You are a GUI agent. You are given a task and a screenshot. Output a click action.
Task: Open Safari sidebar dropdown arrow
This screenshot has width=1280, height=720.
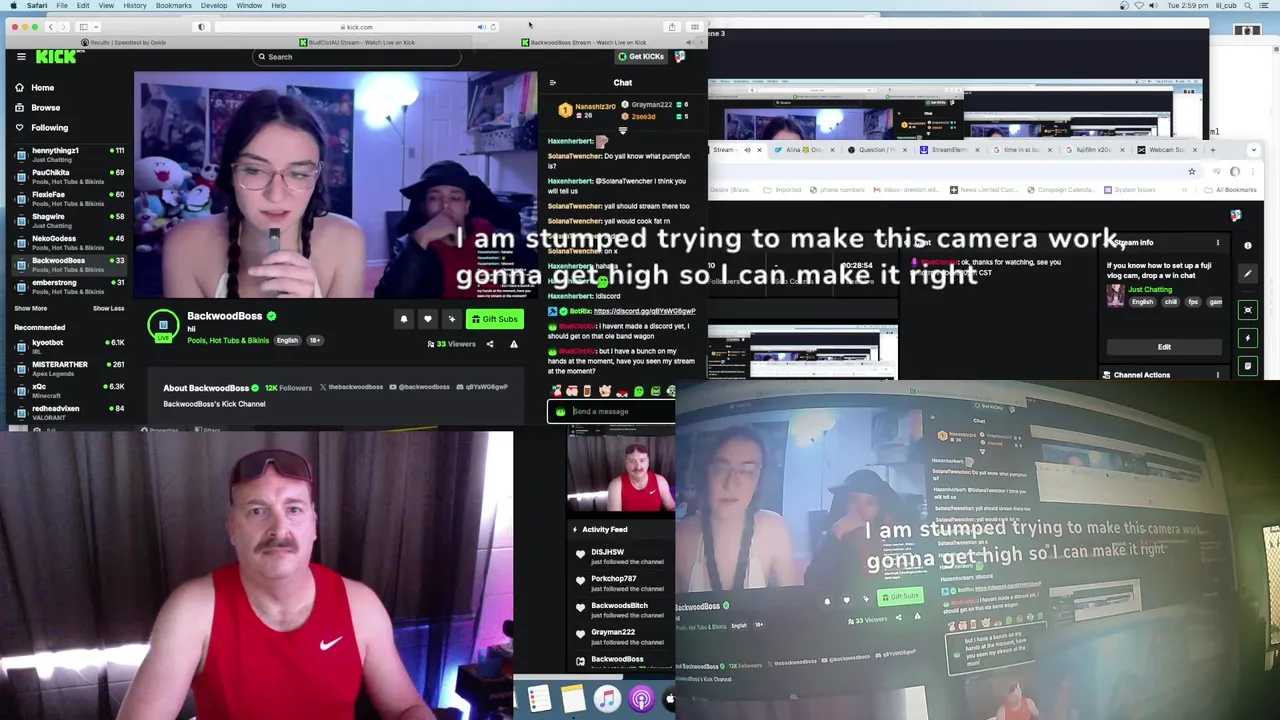coord(96,27)
